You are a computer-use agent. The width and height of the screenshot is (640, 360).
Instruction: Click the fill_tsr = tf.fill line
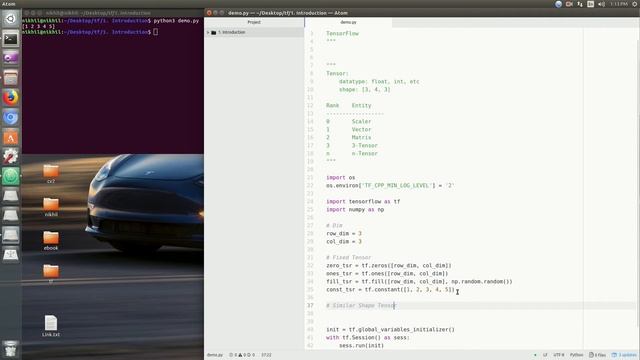tap(419, 282)
